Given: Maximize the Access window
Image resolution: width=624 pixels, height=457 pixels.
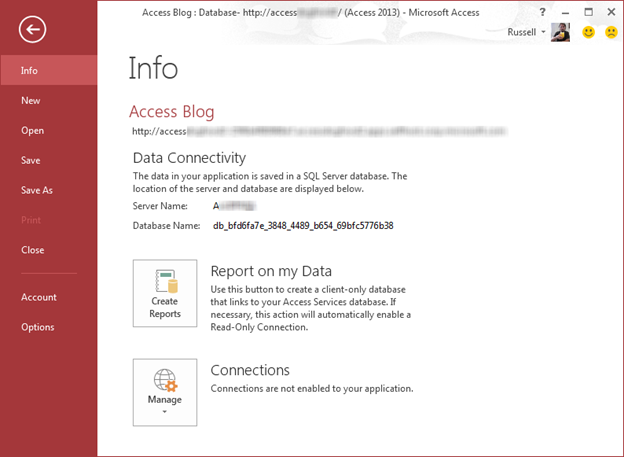Looking at the screenshot, I should point(588,12).
